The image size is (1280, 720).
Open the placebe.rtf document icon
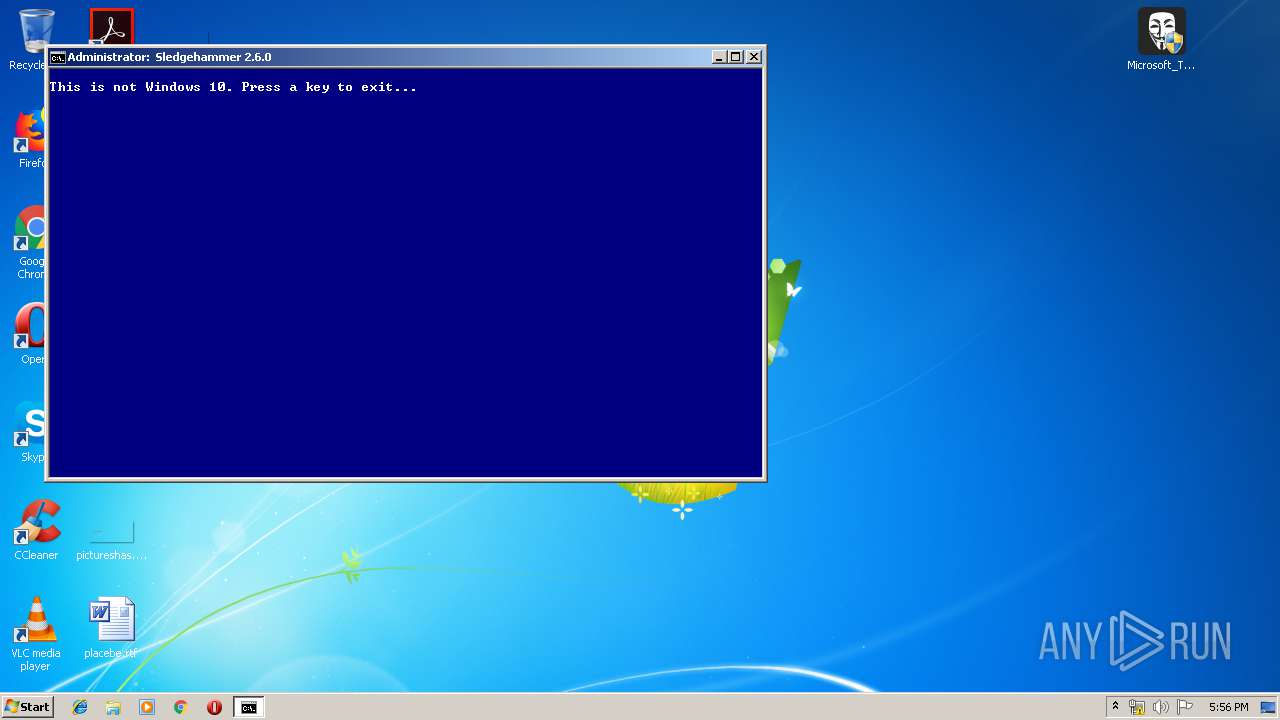[x=111, y=628]
